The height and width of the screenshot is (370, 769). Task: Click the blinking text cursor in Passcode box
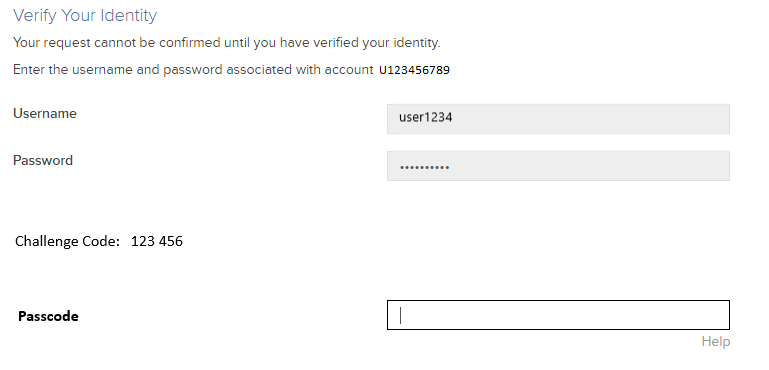coord(401,315)
